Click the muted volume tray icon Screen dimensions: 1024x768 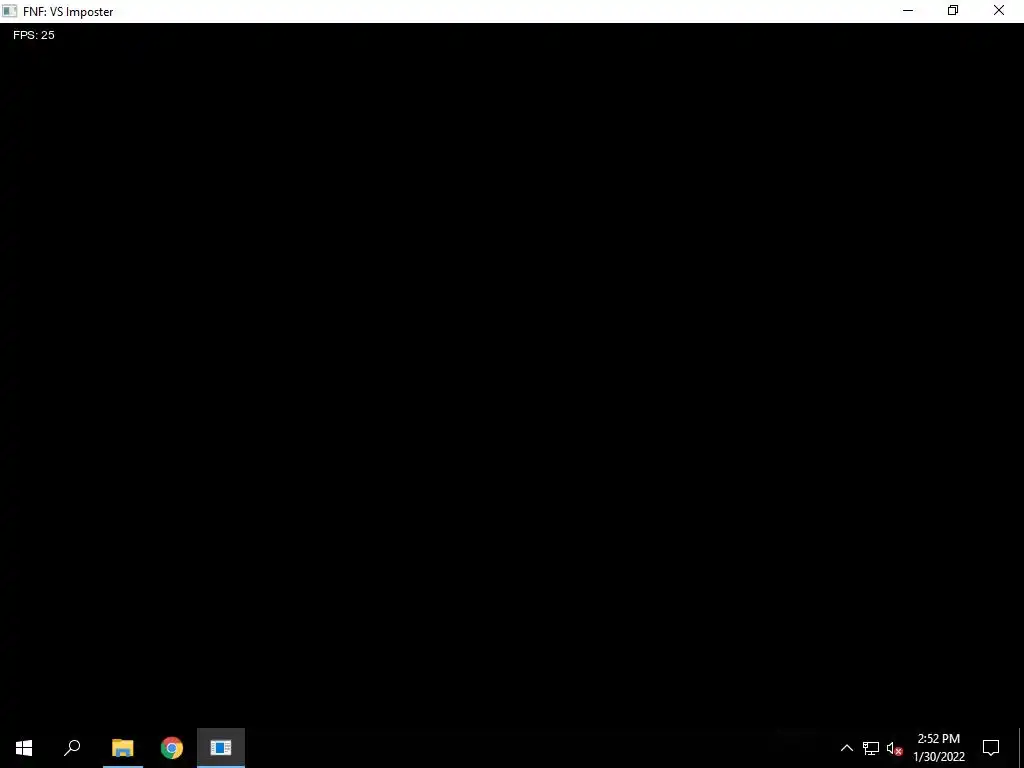coord(894,748)
